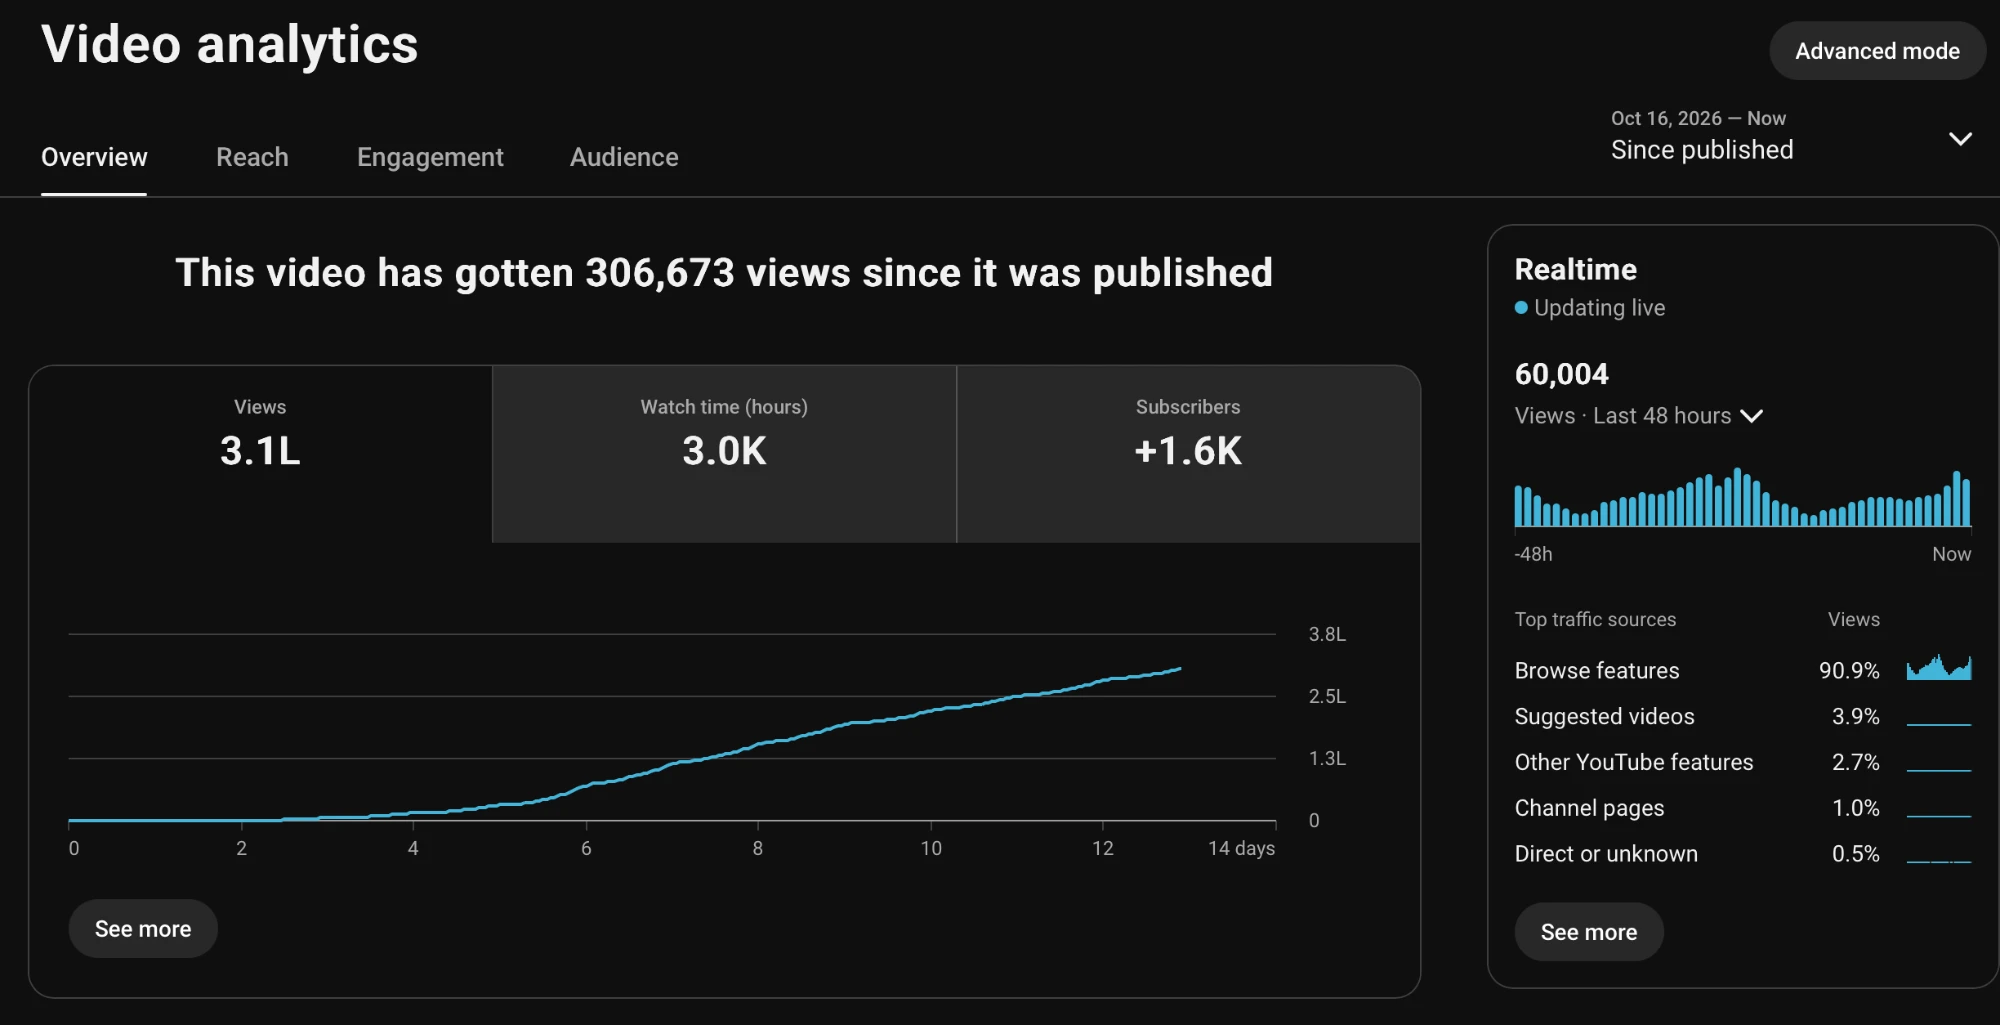The height and width of the screenshot is (1025, 2000).
Task: Click the 306,673 views headline
Action: point(724,273)
